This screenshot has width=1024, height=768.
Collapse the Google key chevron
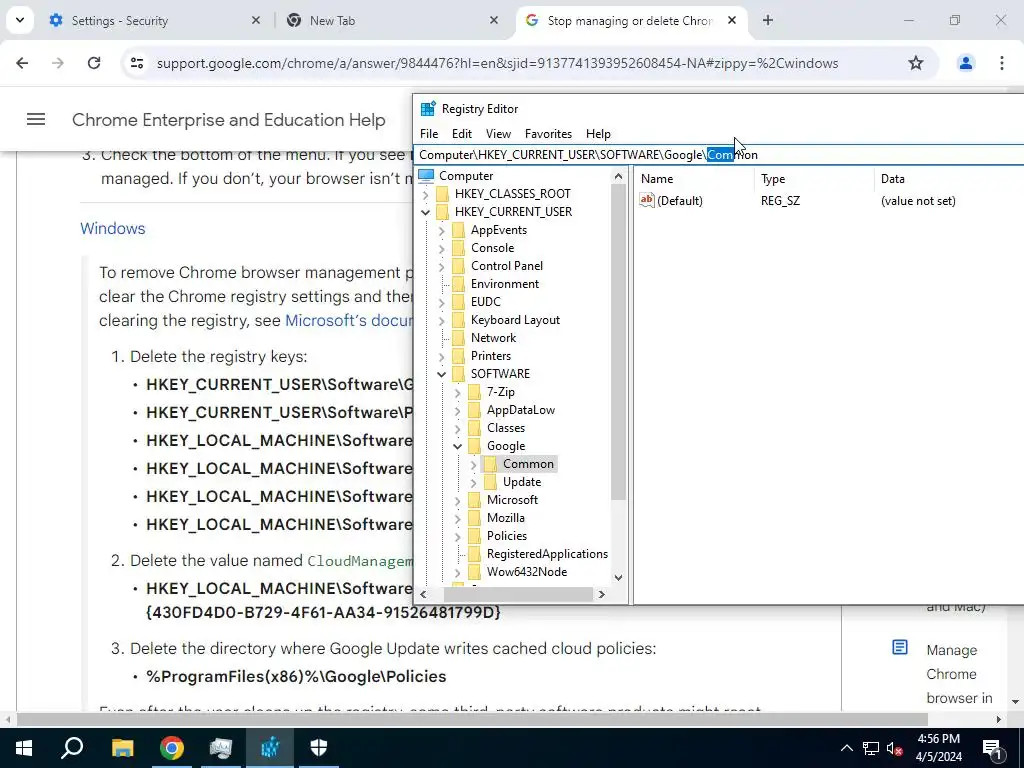[457, 446]
